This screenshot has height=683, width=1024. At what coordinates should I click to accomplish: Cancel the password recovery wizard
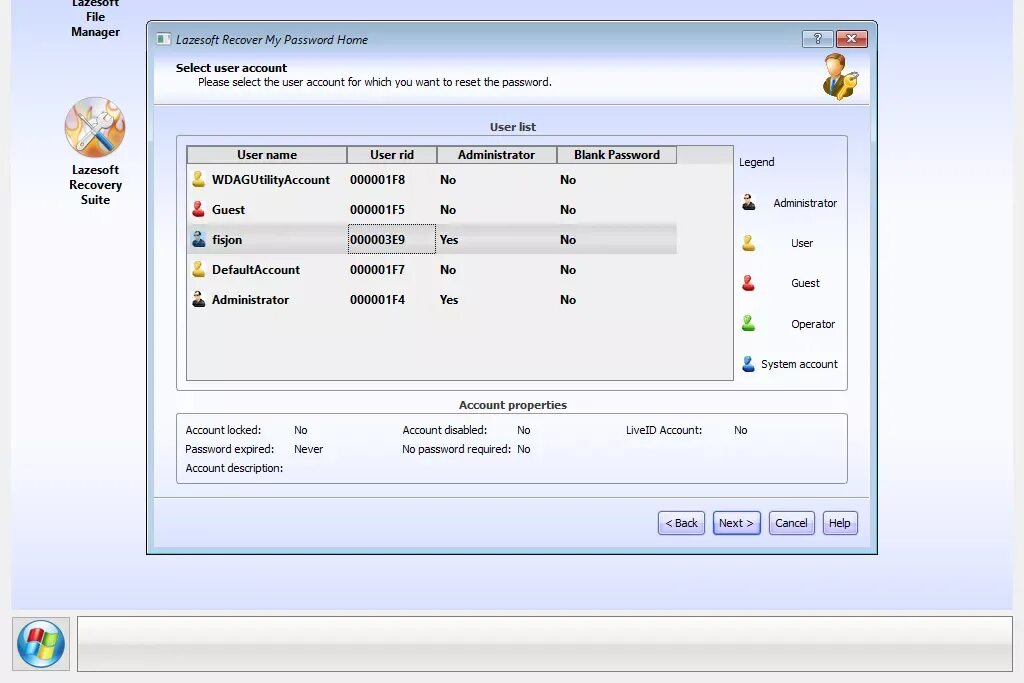(x=792, y=523)
